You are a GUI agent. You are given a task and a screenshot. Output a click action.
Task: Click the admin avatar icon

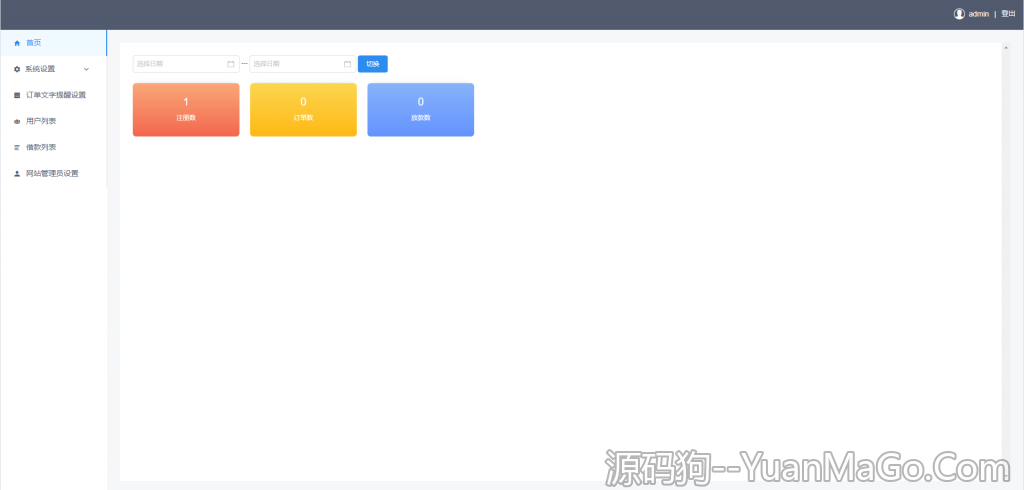coord(959,14)
